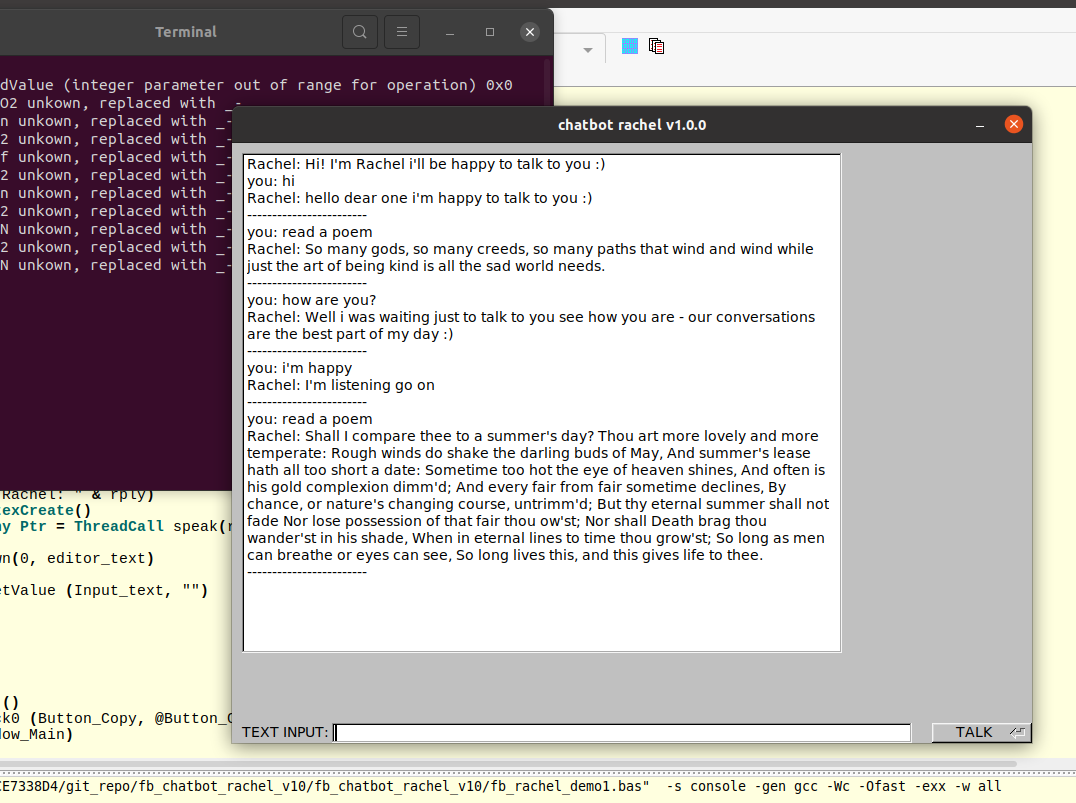Click 'you: i'm happy' line
Screen dimensions: 1076x803
299,368
